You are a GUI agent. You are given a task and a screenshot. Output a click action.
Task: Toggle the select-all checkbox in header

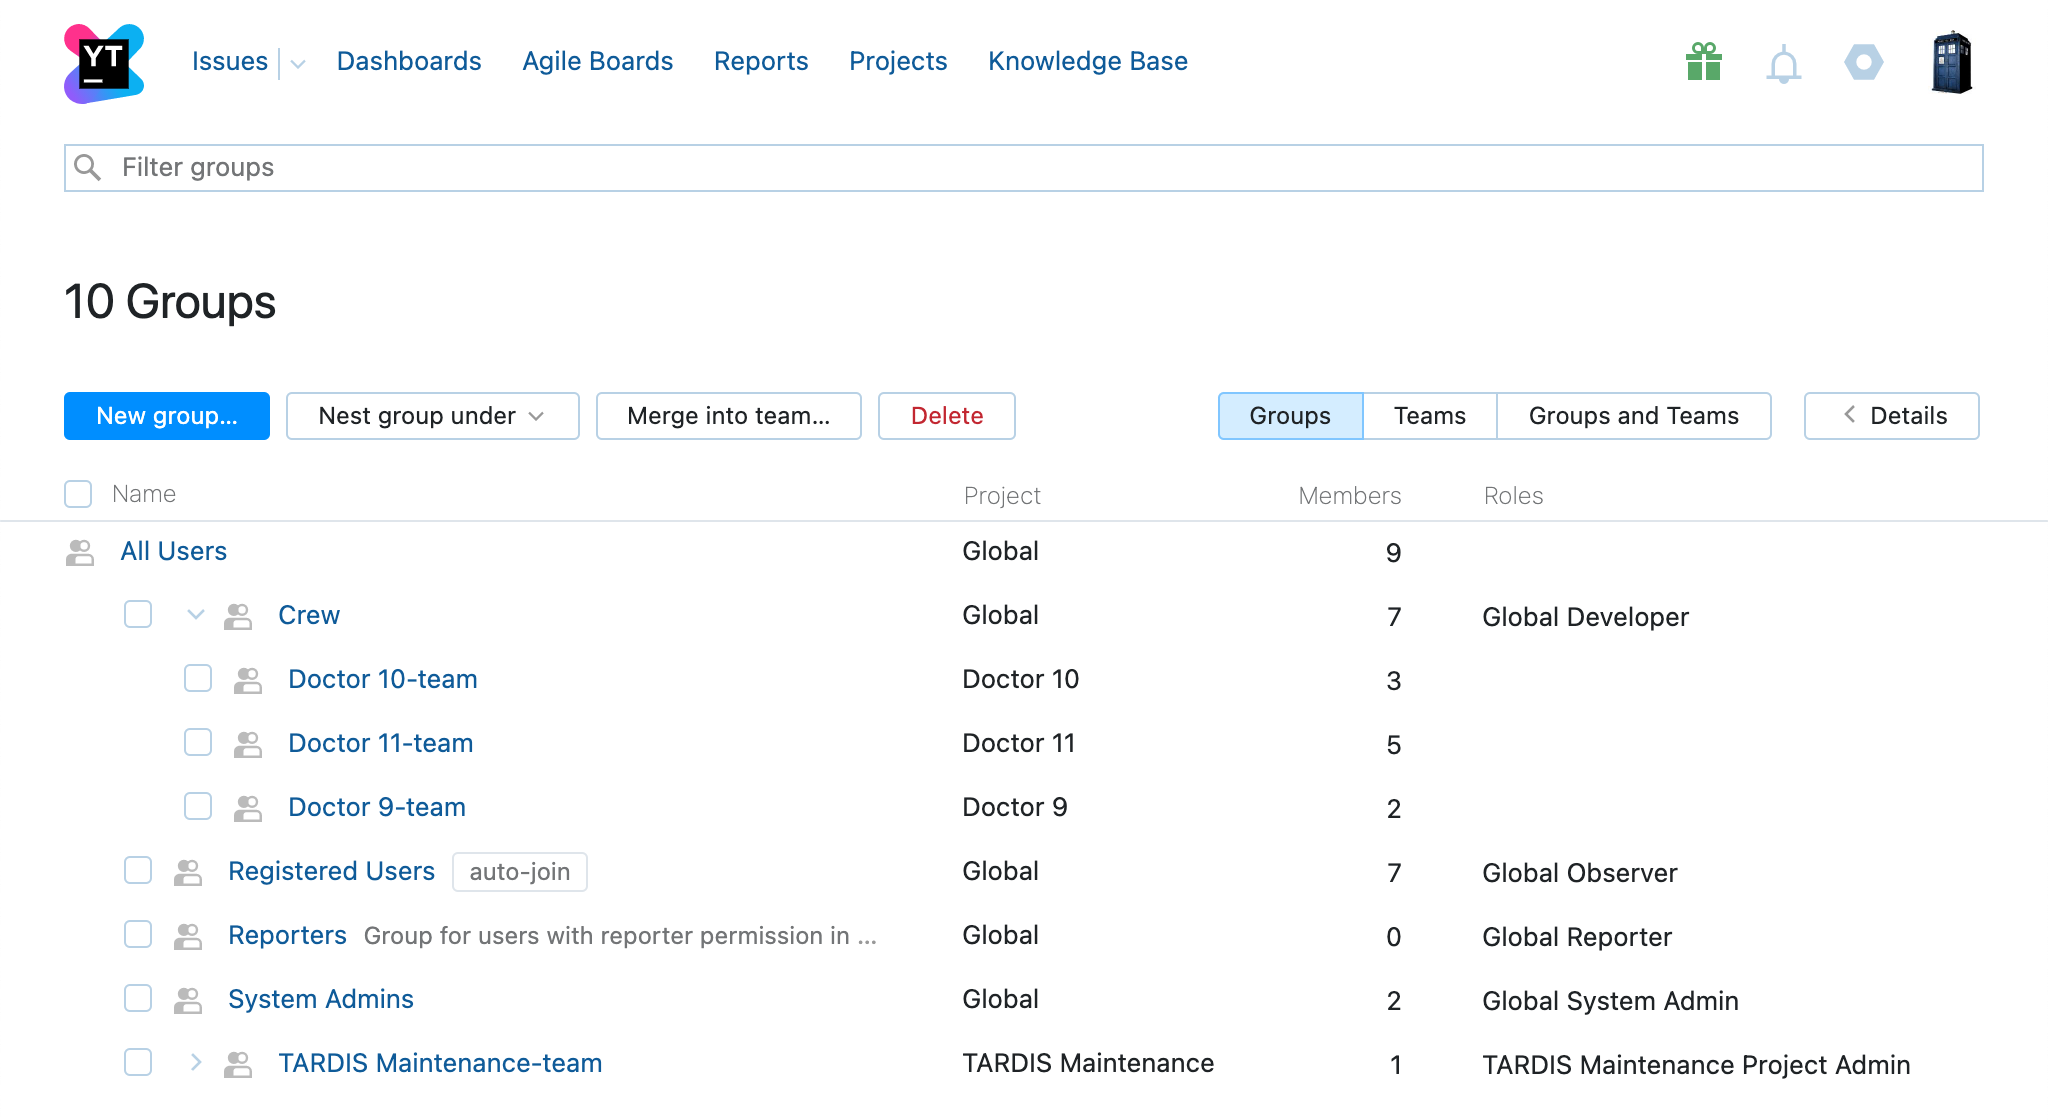[x=78, y=494]
